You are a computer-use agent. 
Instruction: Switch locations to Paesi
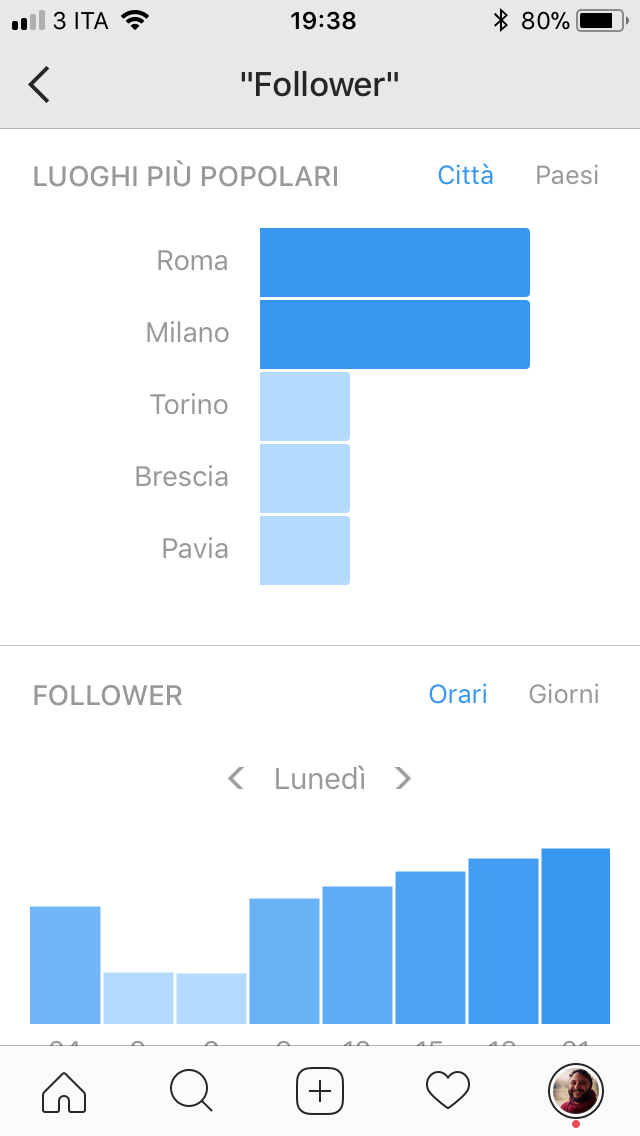click(567, 175)
